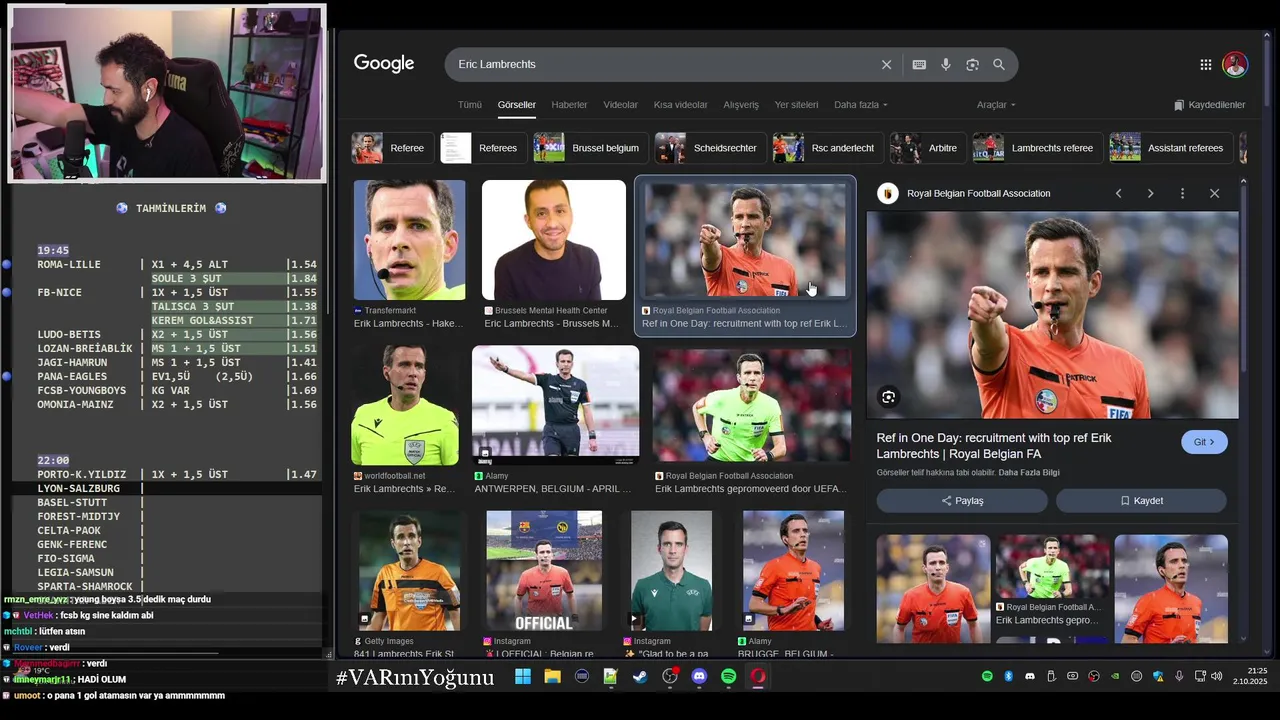Viewport: 1280px width, 720px height.
Task: Open the Yer siteleri tab
Action: click(x=796, y=105)
